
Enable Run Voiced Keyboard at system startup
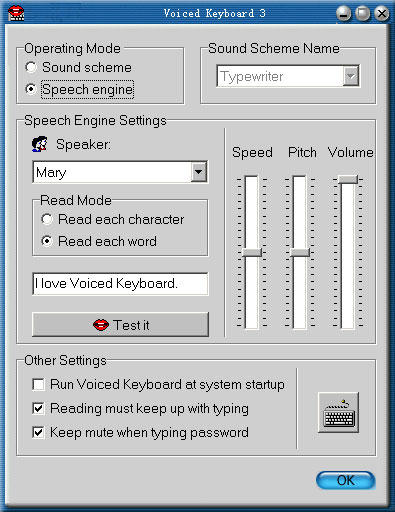point(38,384)
